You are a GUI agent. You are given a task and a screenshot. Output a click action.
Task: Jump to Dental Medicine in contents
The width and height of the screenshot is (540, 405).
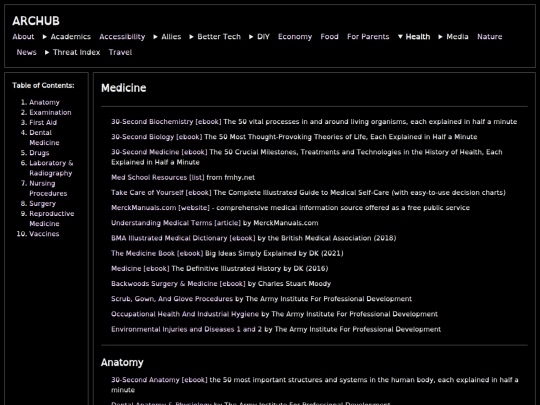[44, 137]
